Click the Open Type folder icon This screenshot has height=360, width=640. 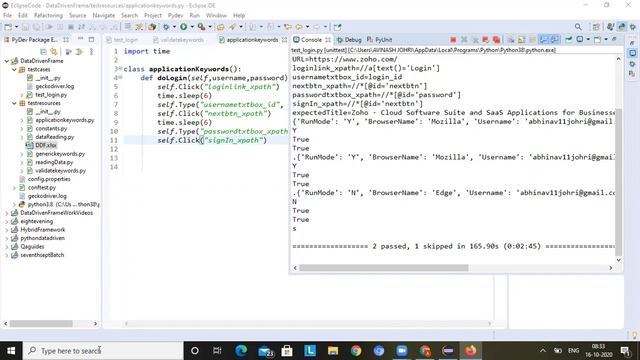click(220, 27)
